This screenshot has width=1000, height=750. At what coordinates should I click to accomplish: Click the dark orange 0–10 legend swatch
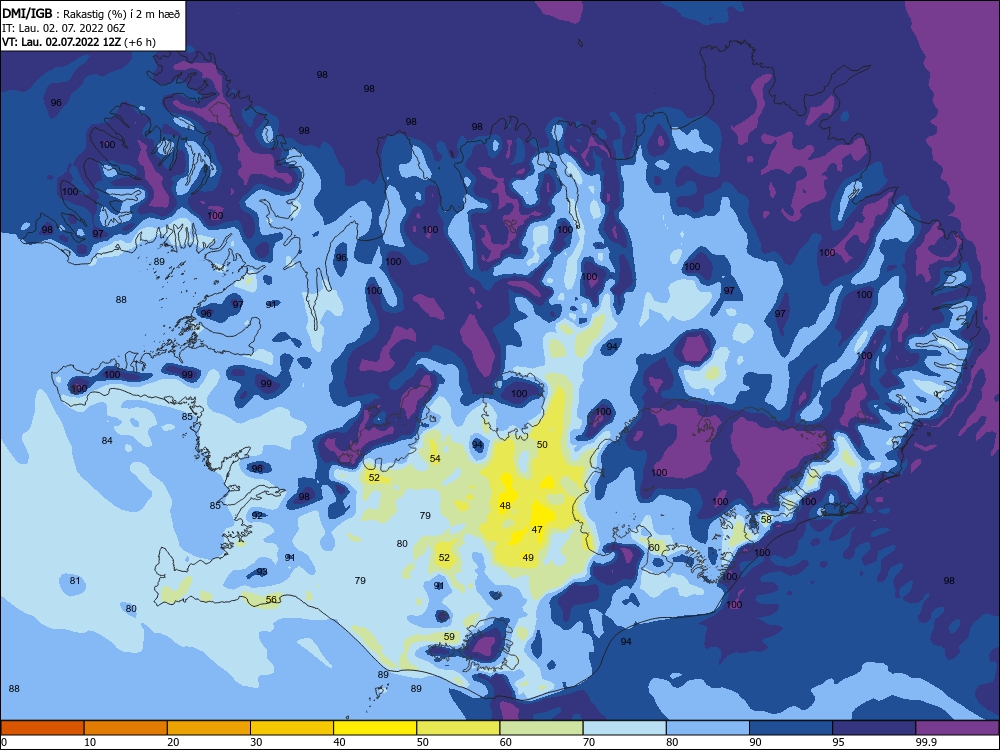pos(42,728)
